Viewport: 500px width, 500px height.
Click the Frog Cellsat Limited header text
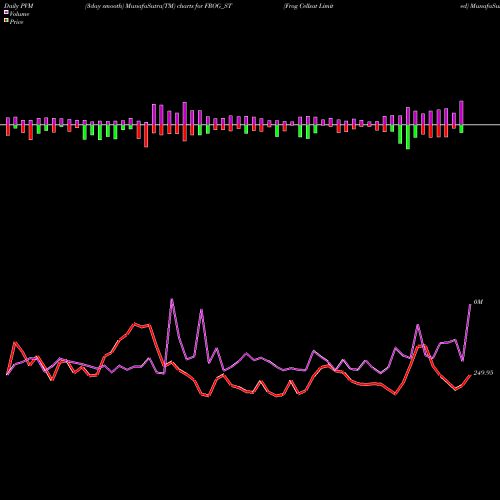(x=308, y=6)
